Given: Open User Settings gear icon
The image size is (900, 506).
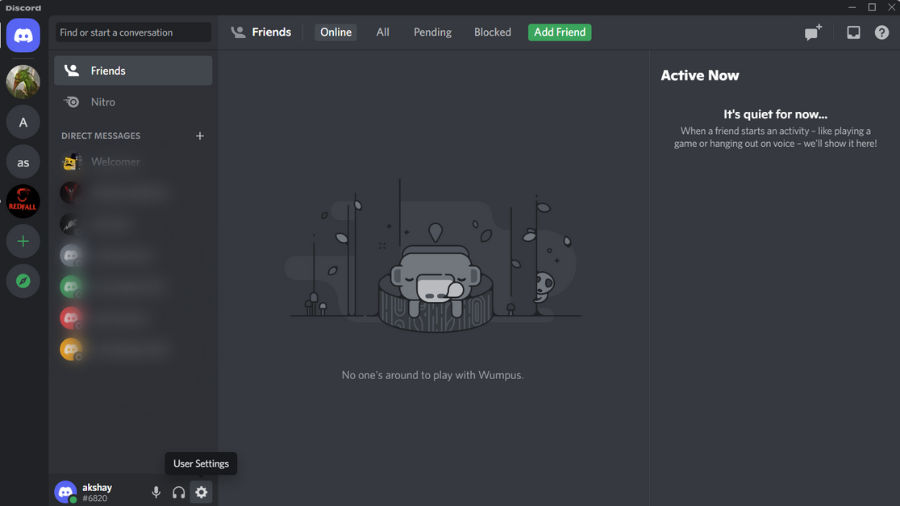Looking at the screenshot, I should (x=201, y=492).
